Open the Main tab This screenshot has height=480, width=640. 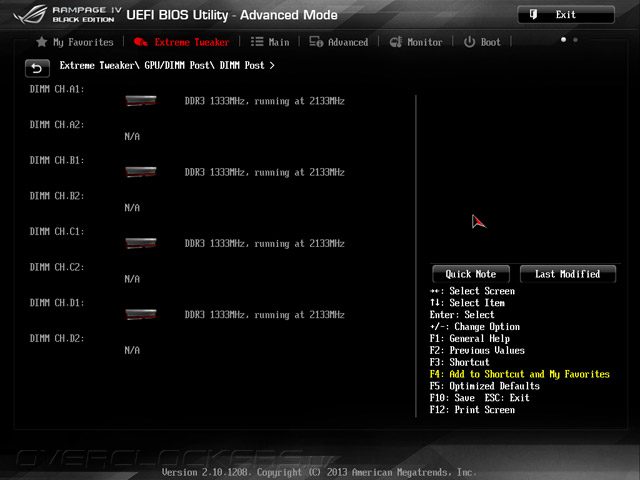tap(270, 42)
